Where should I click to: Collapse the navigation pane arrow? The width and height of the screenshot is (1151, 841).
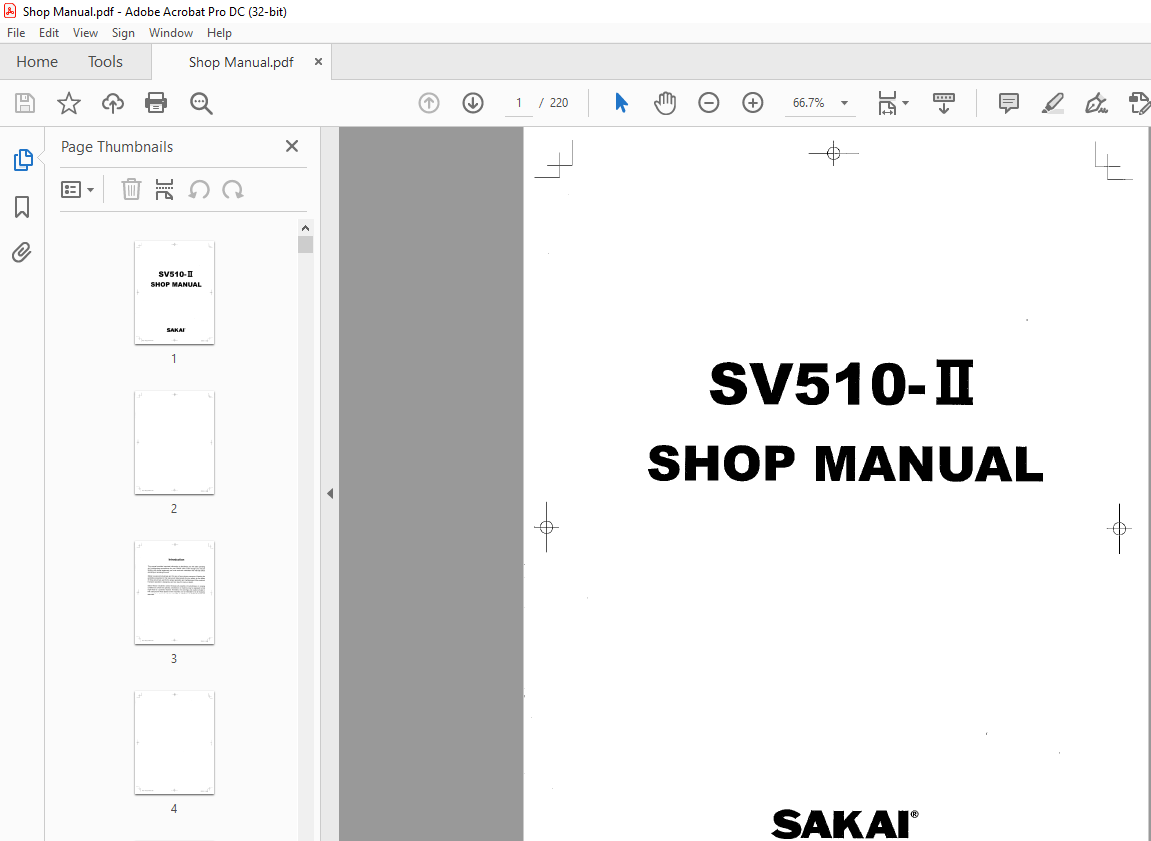(x=330, y=493)
